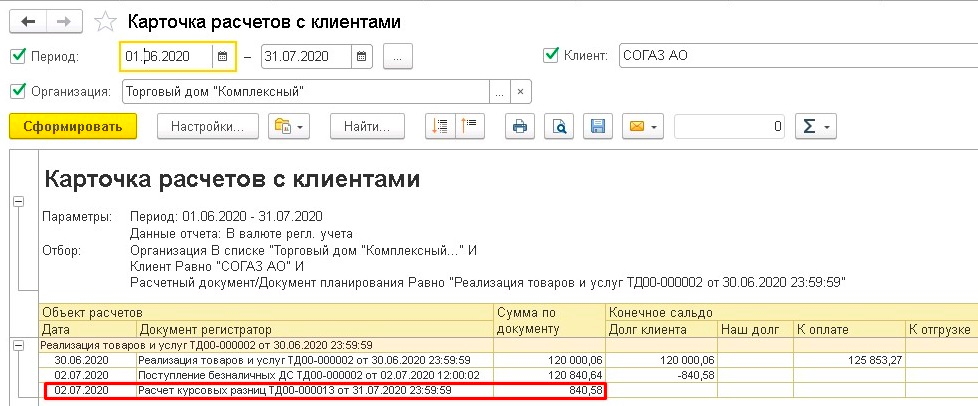Screen dimensions: 978x406
Task: Open calendar for period end date
Action: click(x=362, y=57)
